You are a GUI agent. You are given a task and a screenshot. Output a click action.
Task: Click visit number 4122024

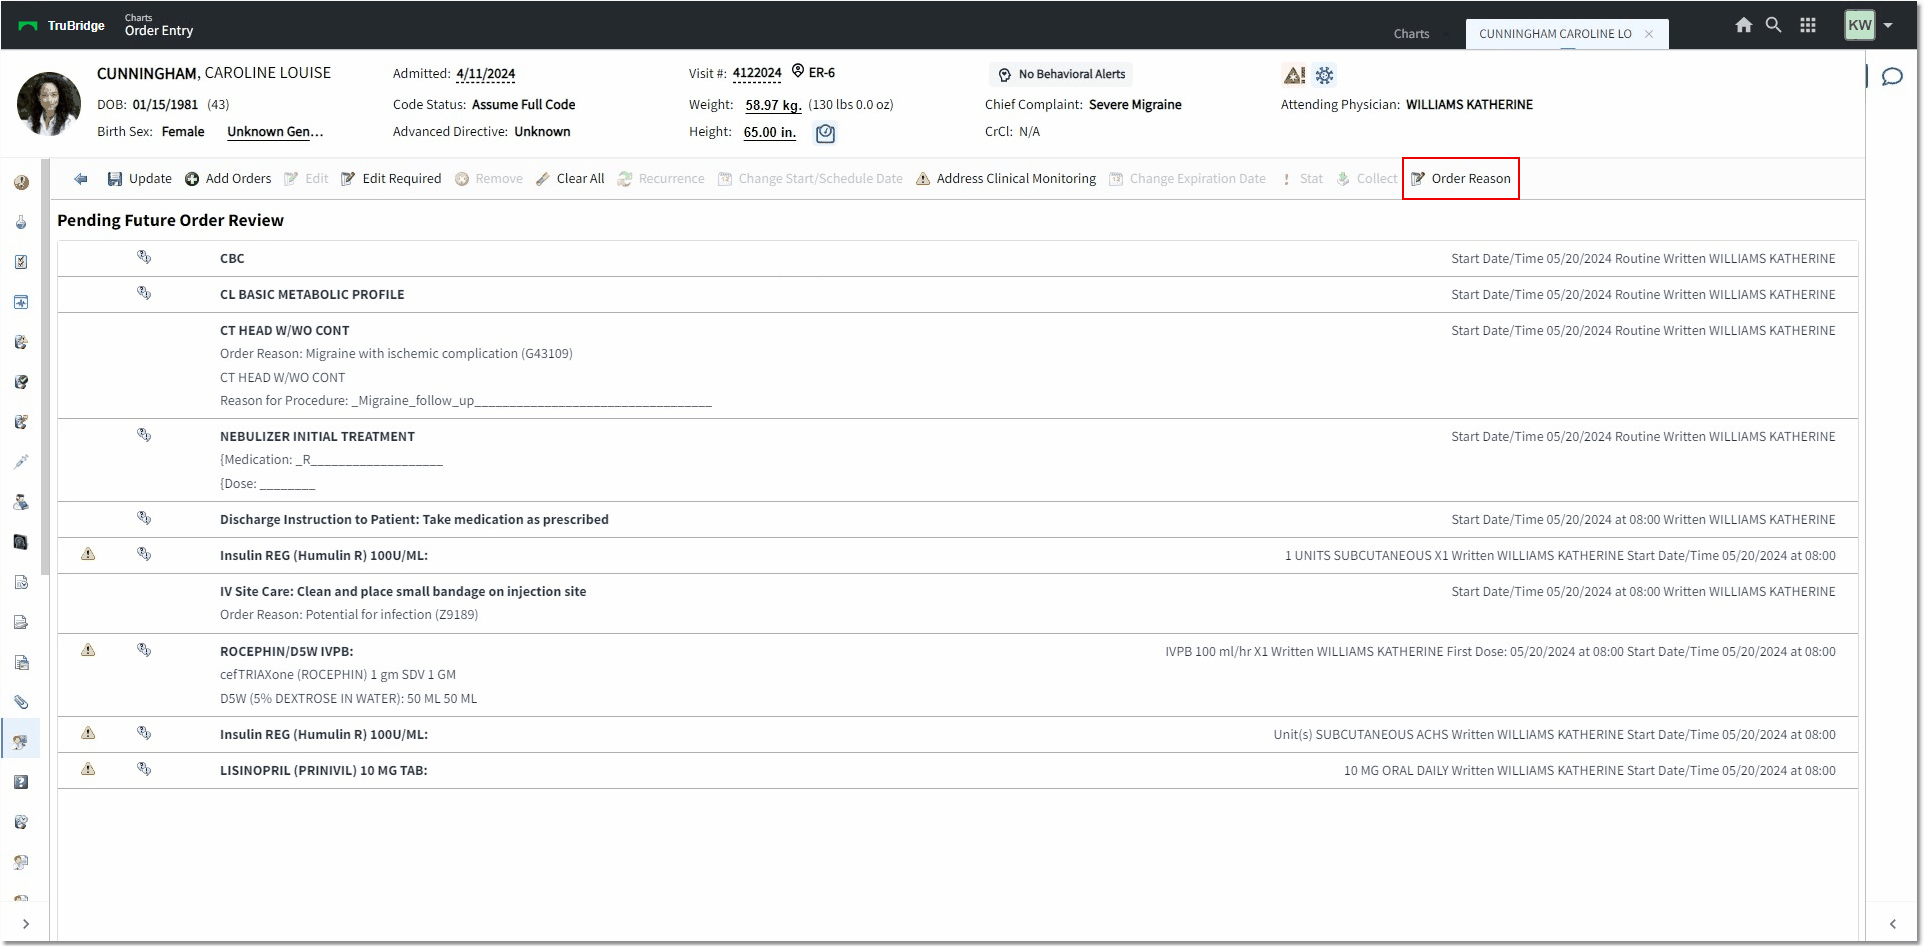point(757,73)
